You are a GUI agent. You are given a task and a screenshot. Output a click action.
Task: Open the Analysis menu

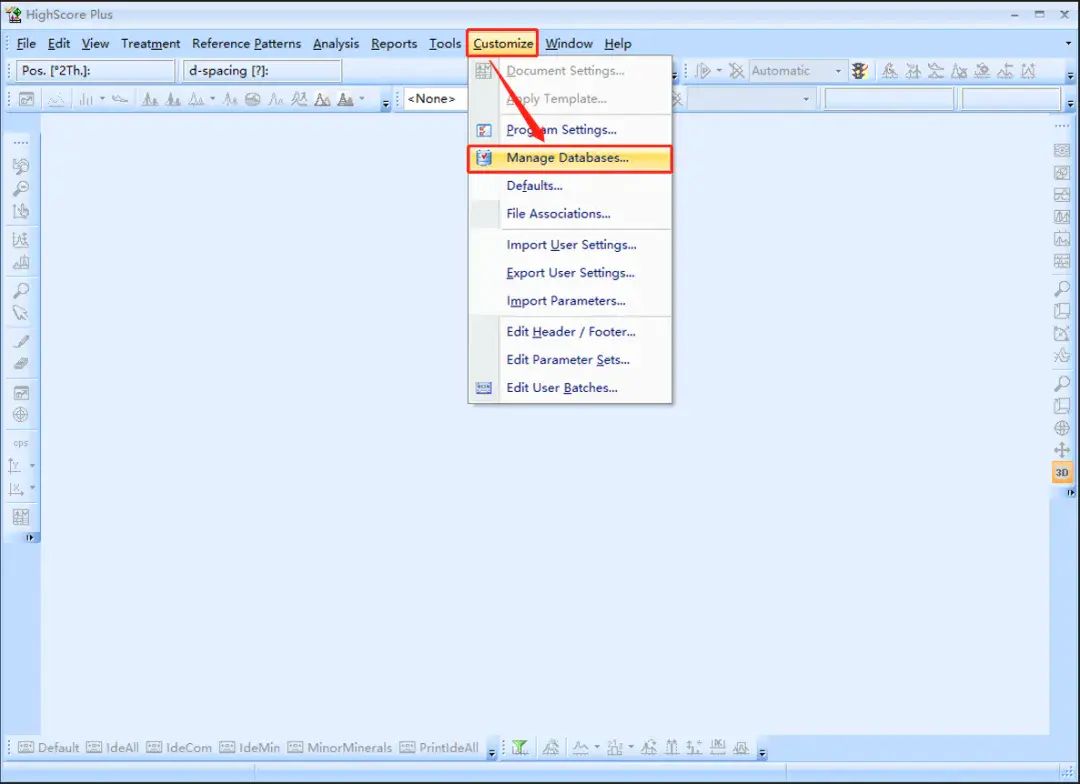pos(336,43)
